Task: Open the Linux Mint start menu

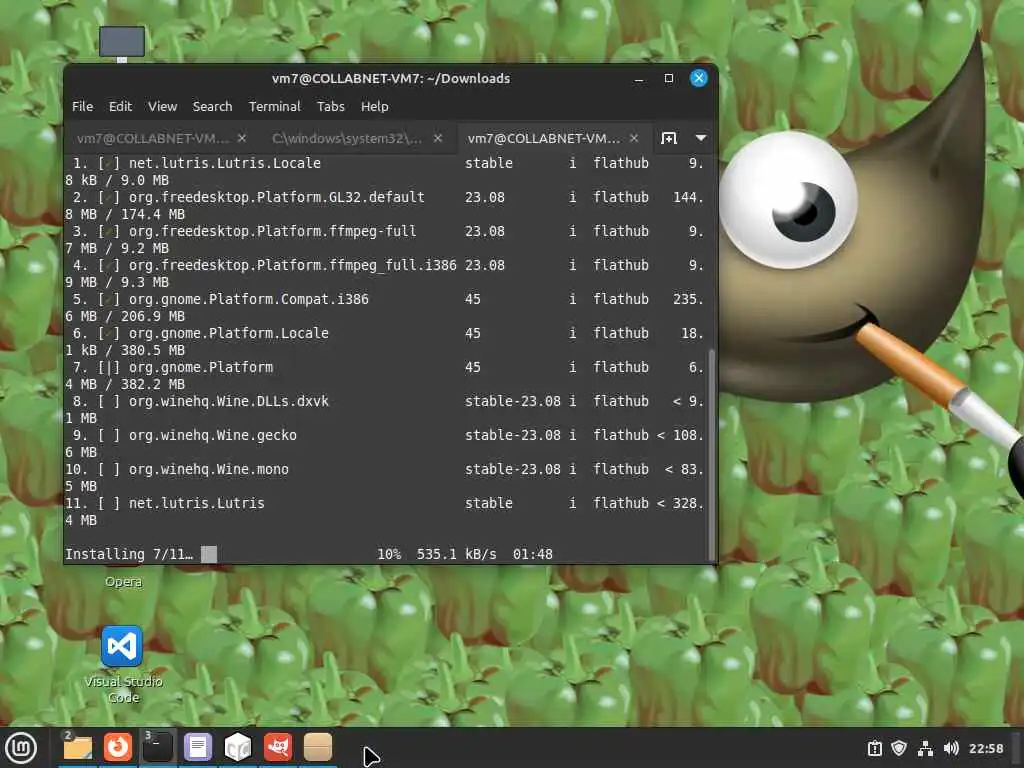Action: click(21, 748)
